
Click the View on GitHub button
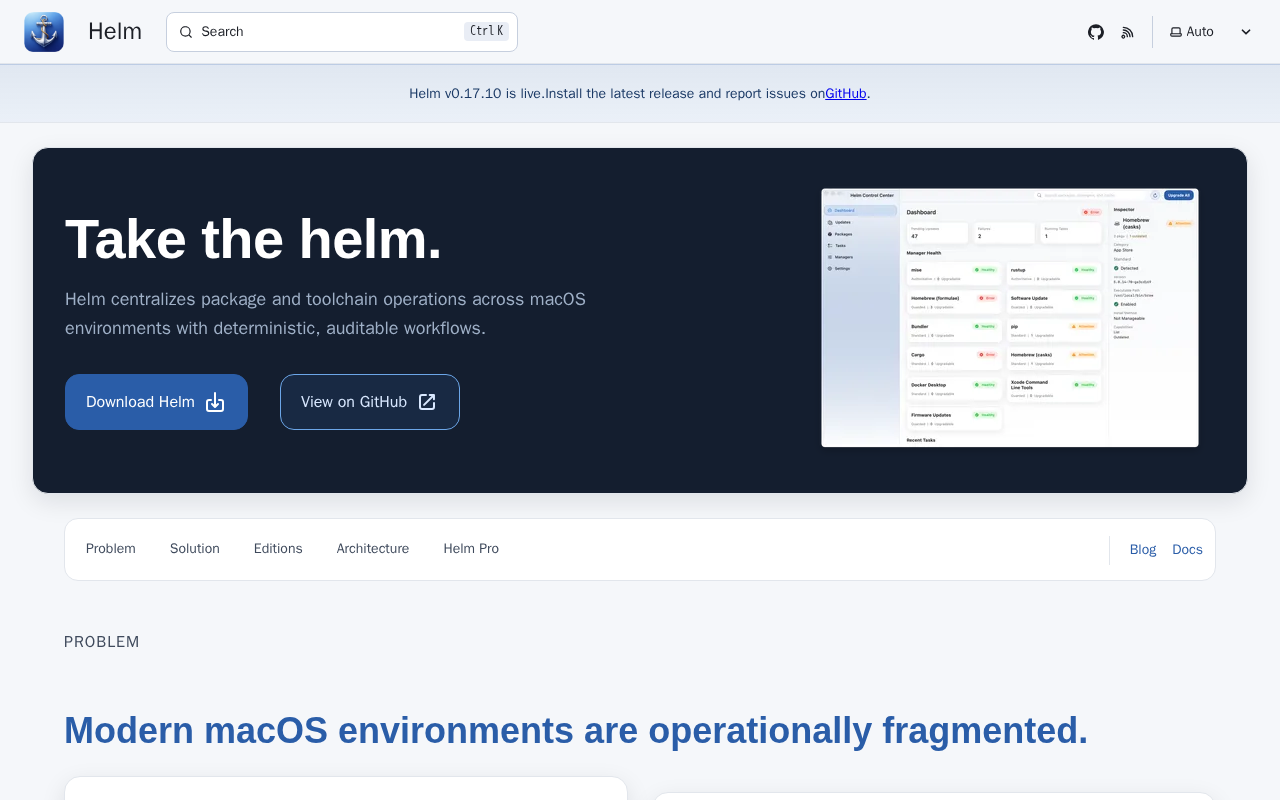[370, 402]
